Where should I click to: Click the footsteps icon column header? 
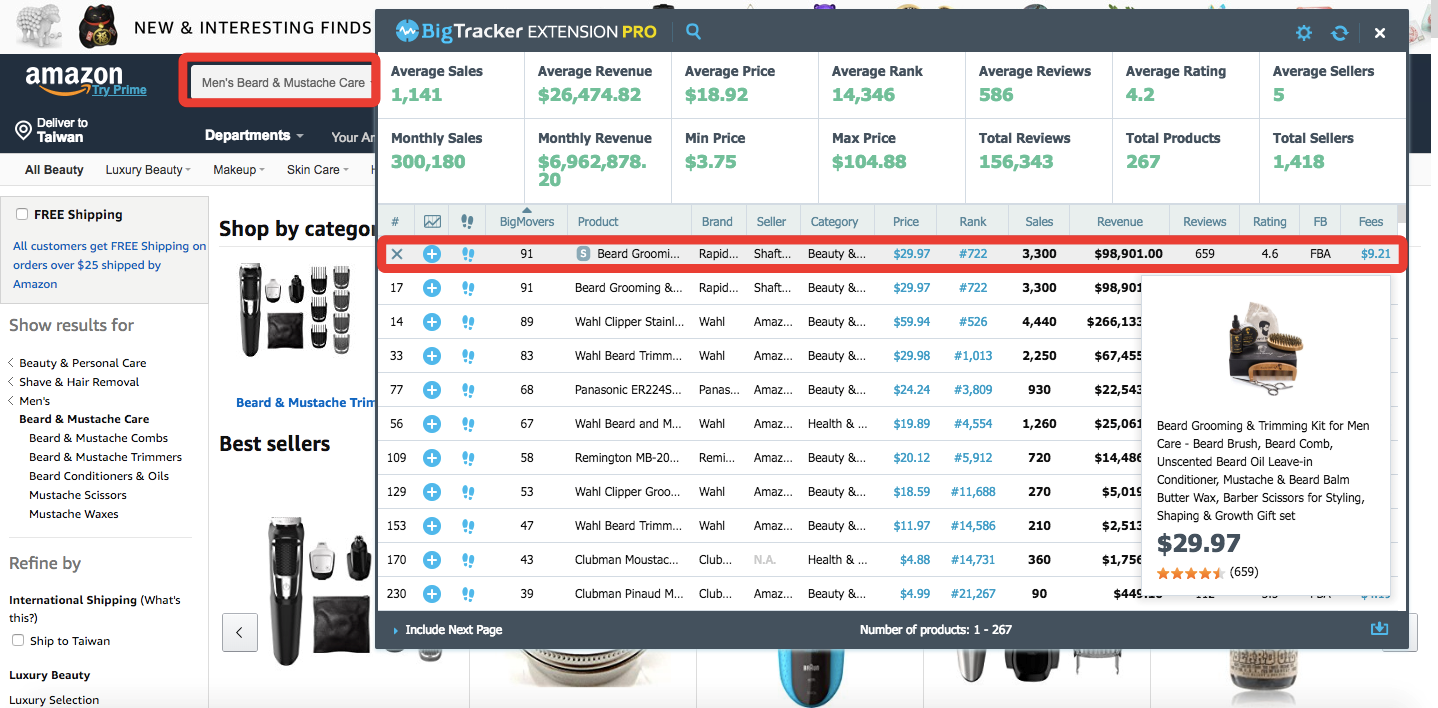467,222
